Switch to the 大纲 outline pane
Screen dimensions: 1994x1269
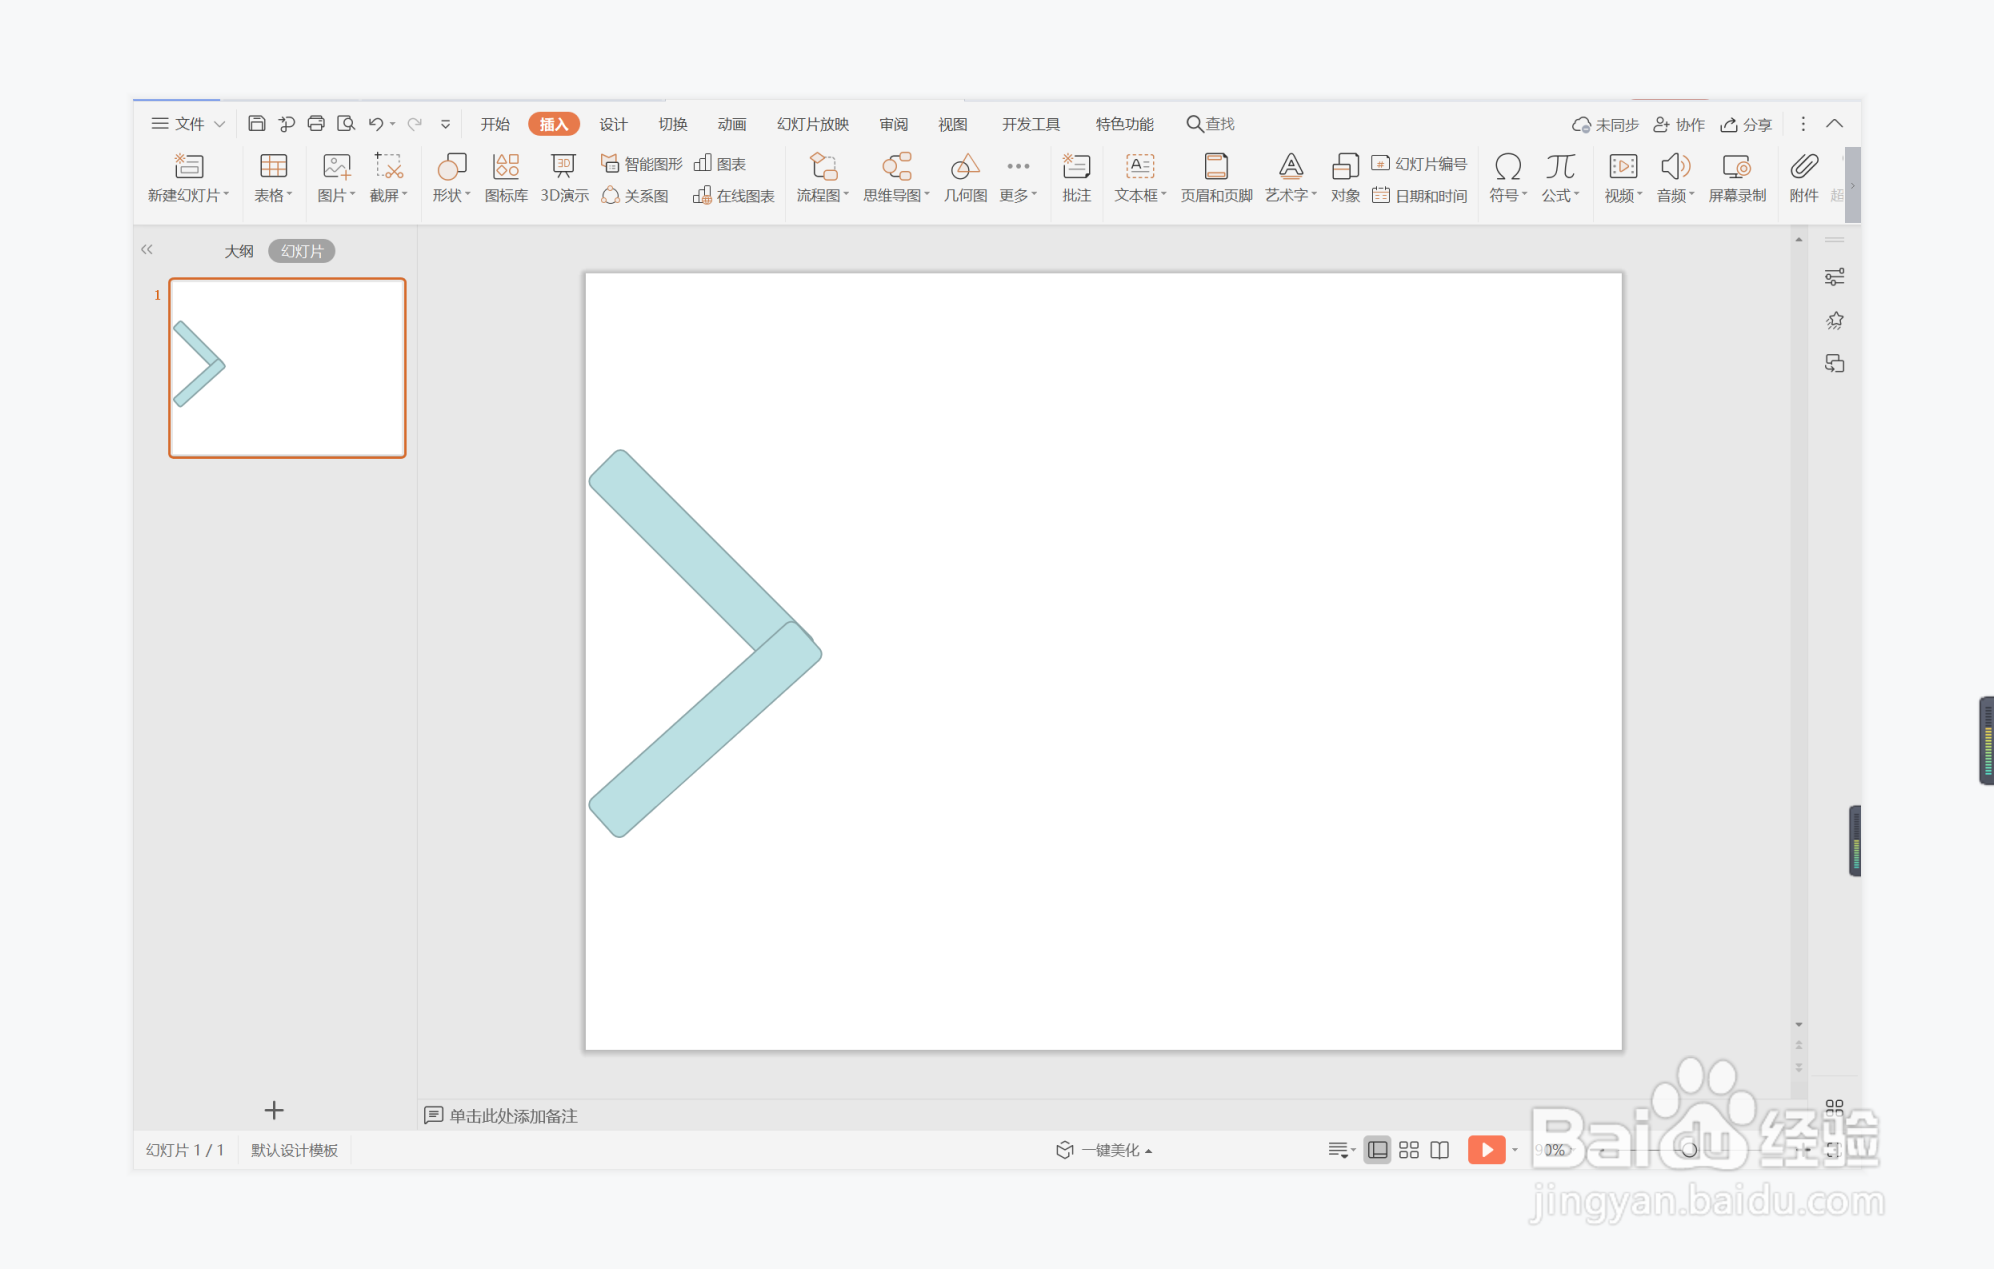(x=239, y=251)
